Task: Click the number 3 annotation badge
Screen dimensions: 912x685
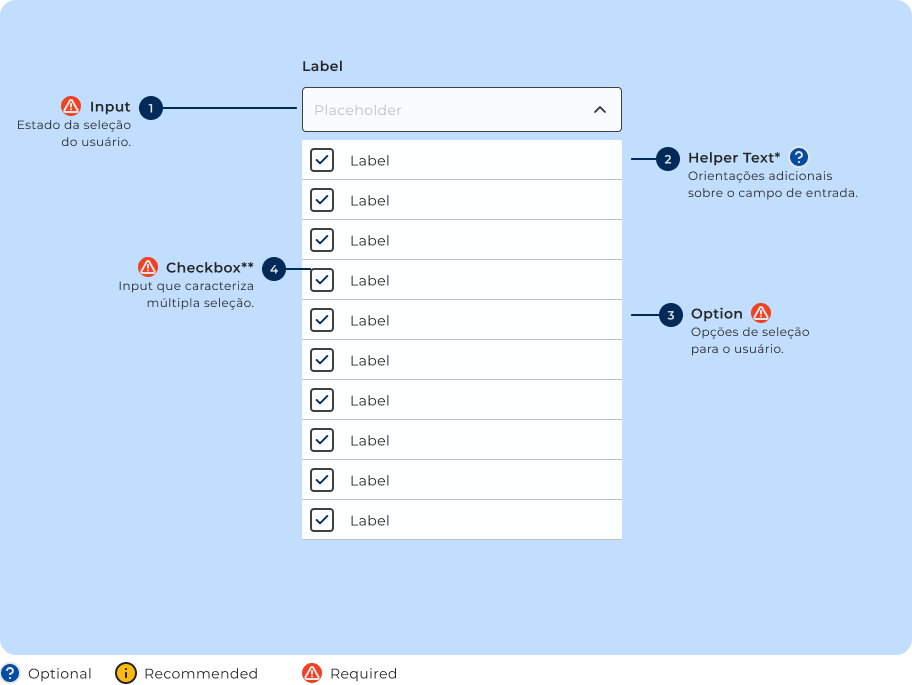Action: [x=671, y=316]
